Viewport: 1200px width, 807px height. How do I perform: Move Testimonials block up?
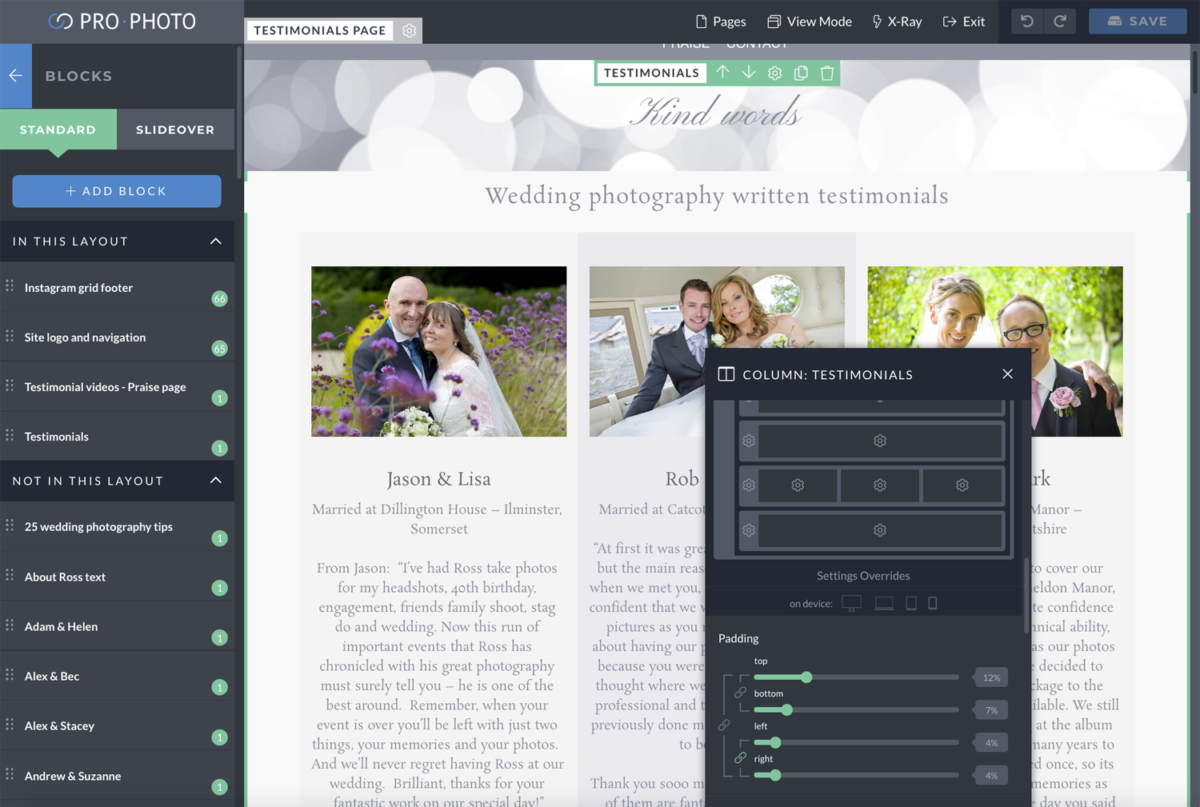pos(722,73)
